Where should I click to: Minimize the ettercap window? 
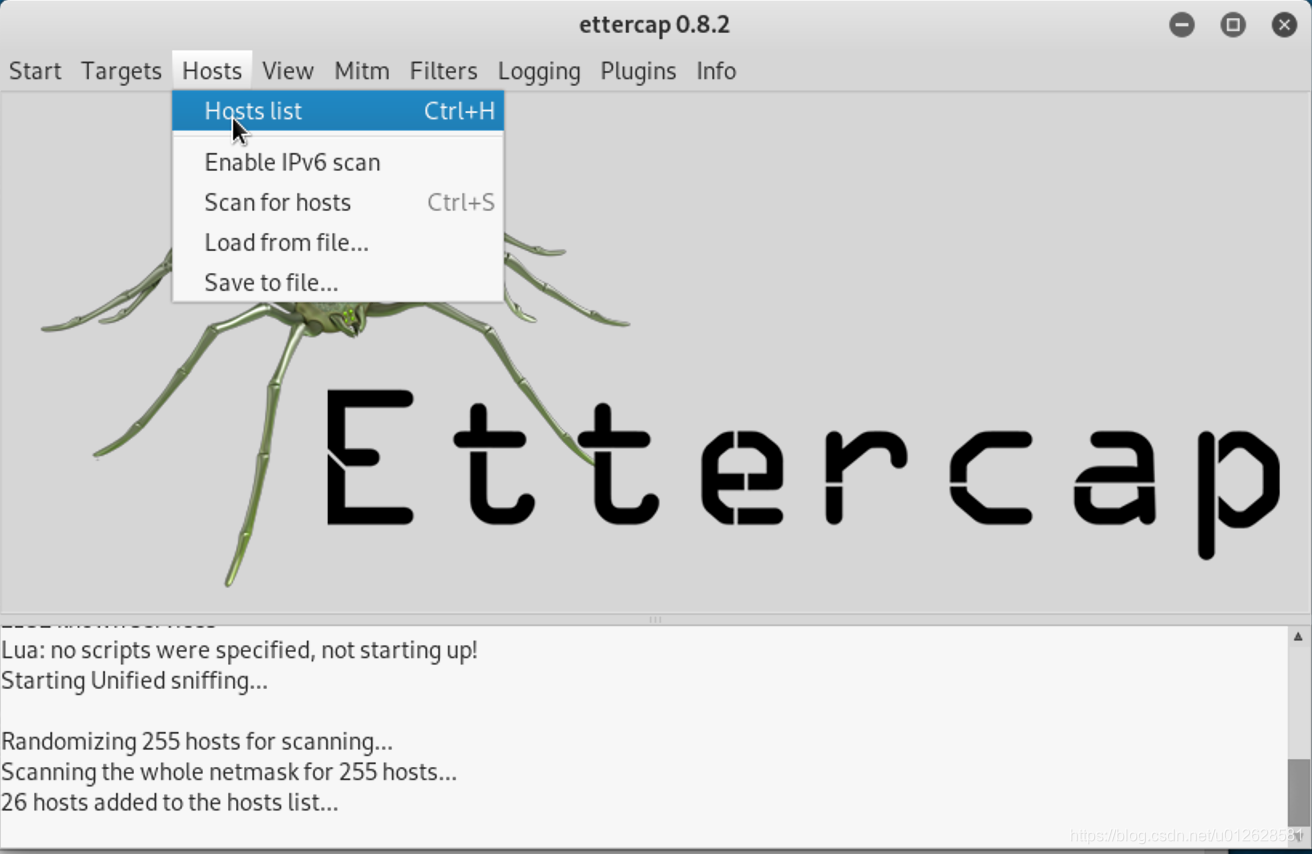[x=1182, y=25]
